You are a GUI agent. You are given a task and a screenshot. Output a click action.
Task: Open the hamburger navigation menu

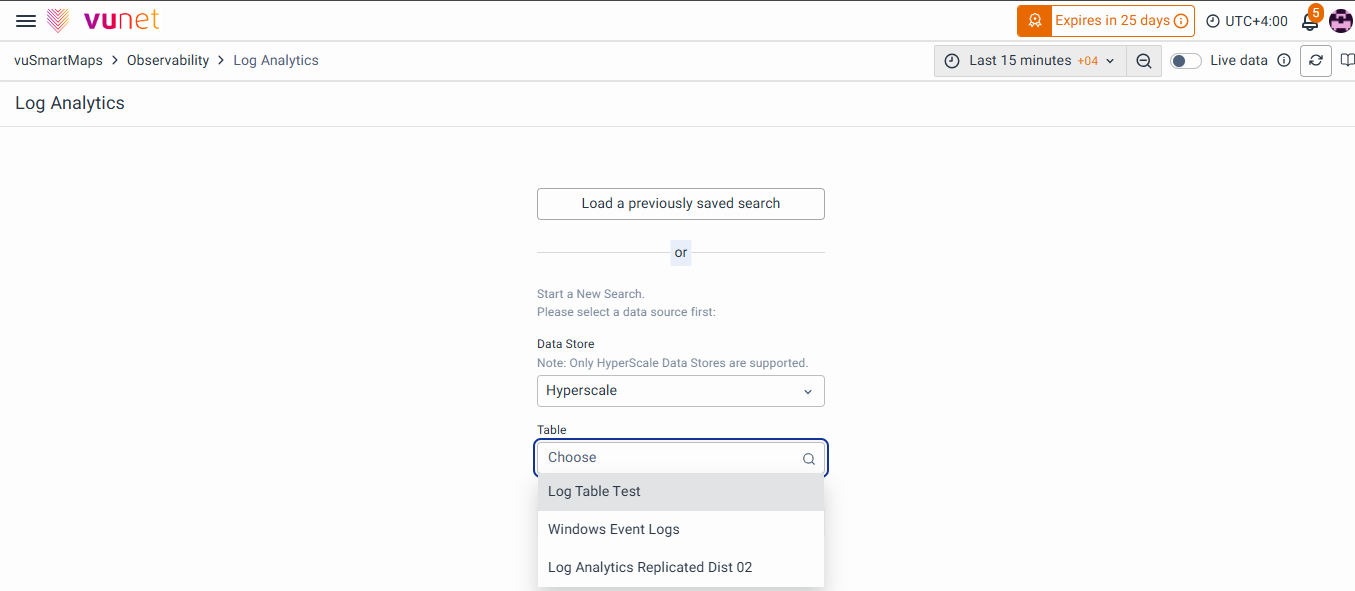point(26,21)
